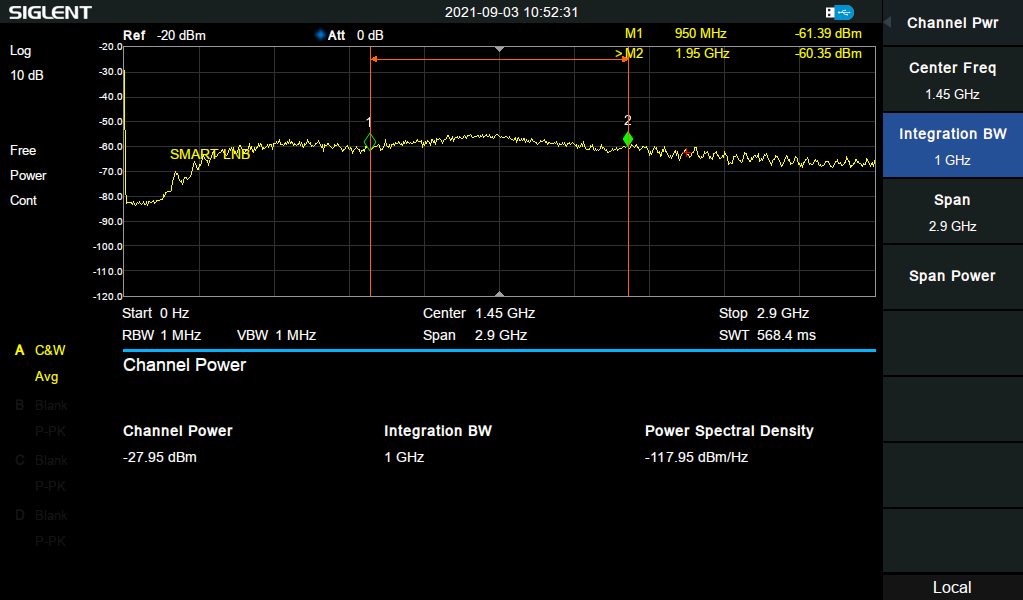Image resolution: width=1023 pixels, height=600 pixels.
Task: Click the RBW 1 MHz readout
Action: [x=161, y=335]
